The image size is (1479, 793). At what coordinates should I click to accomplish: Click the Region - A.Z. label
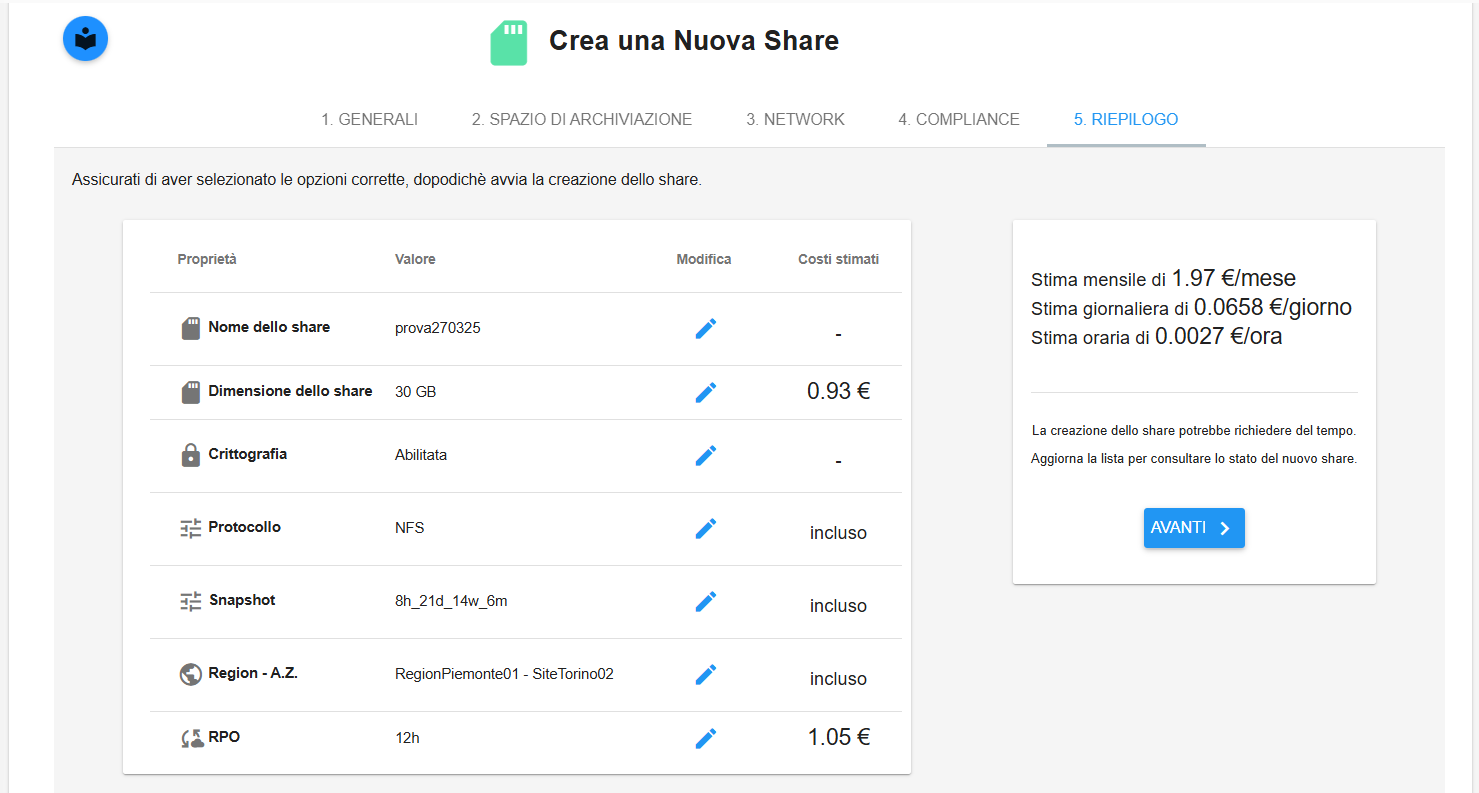253,673
